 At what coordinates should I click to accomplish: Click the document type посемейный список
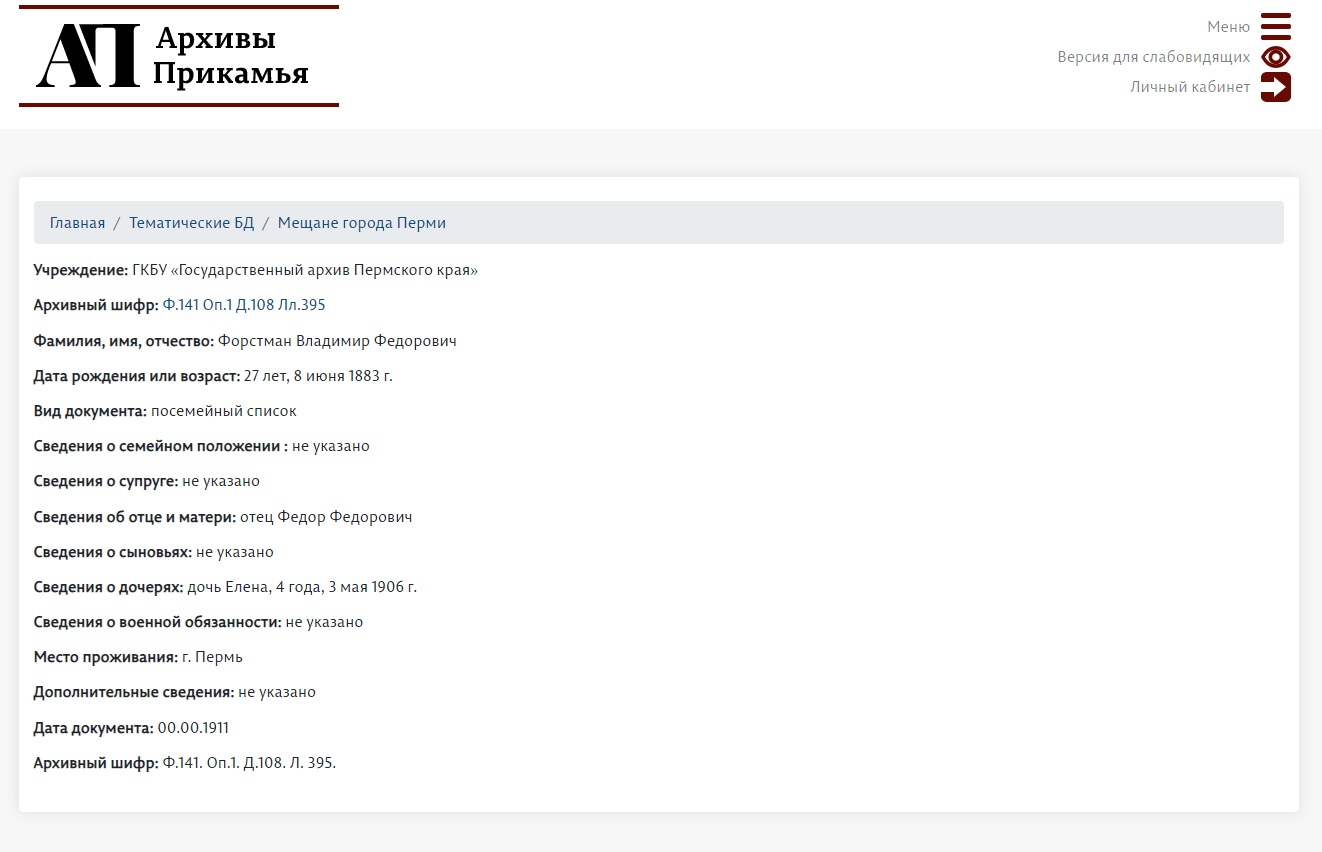pyautogui.click(x=223, y=411)
